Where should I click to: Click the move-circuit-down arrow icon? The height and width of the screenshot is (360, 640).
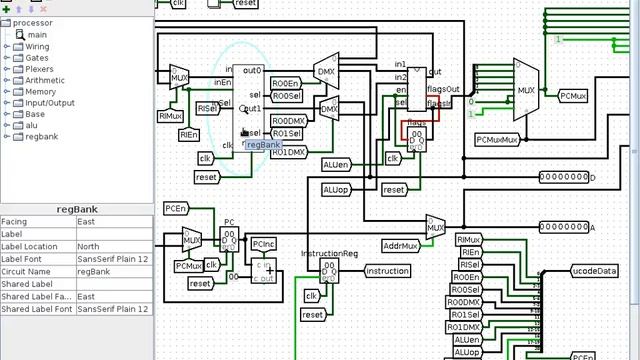click(31, 9)
